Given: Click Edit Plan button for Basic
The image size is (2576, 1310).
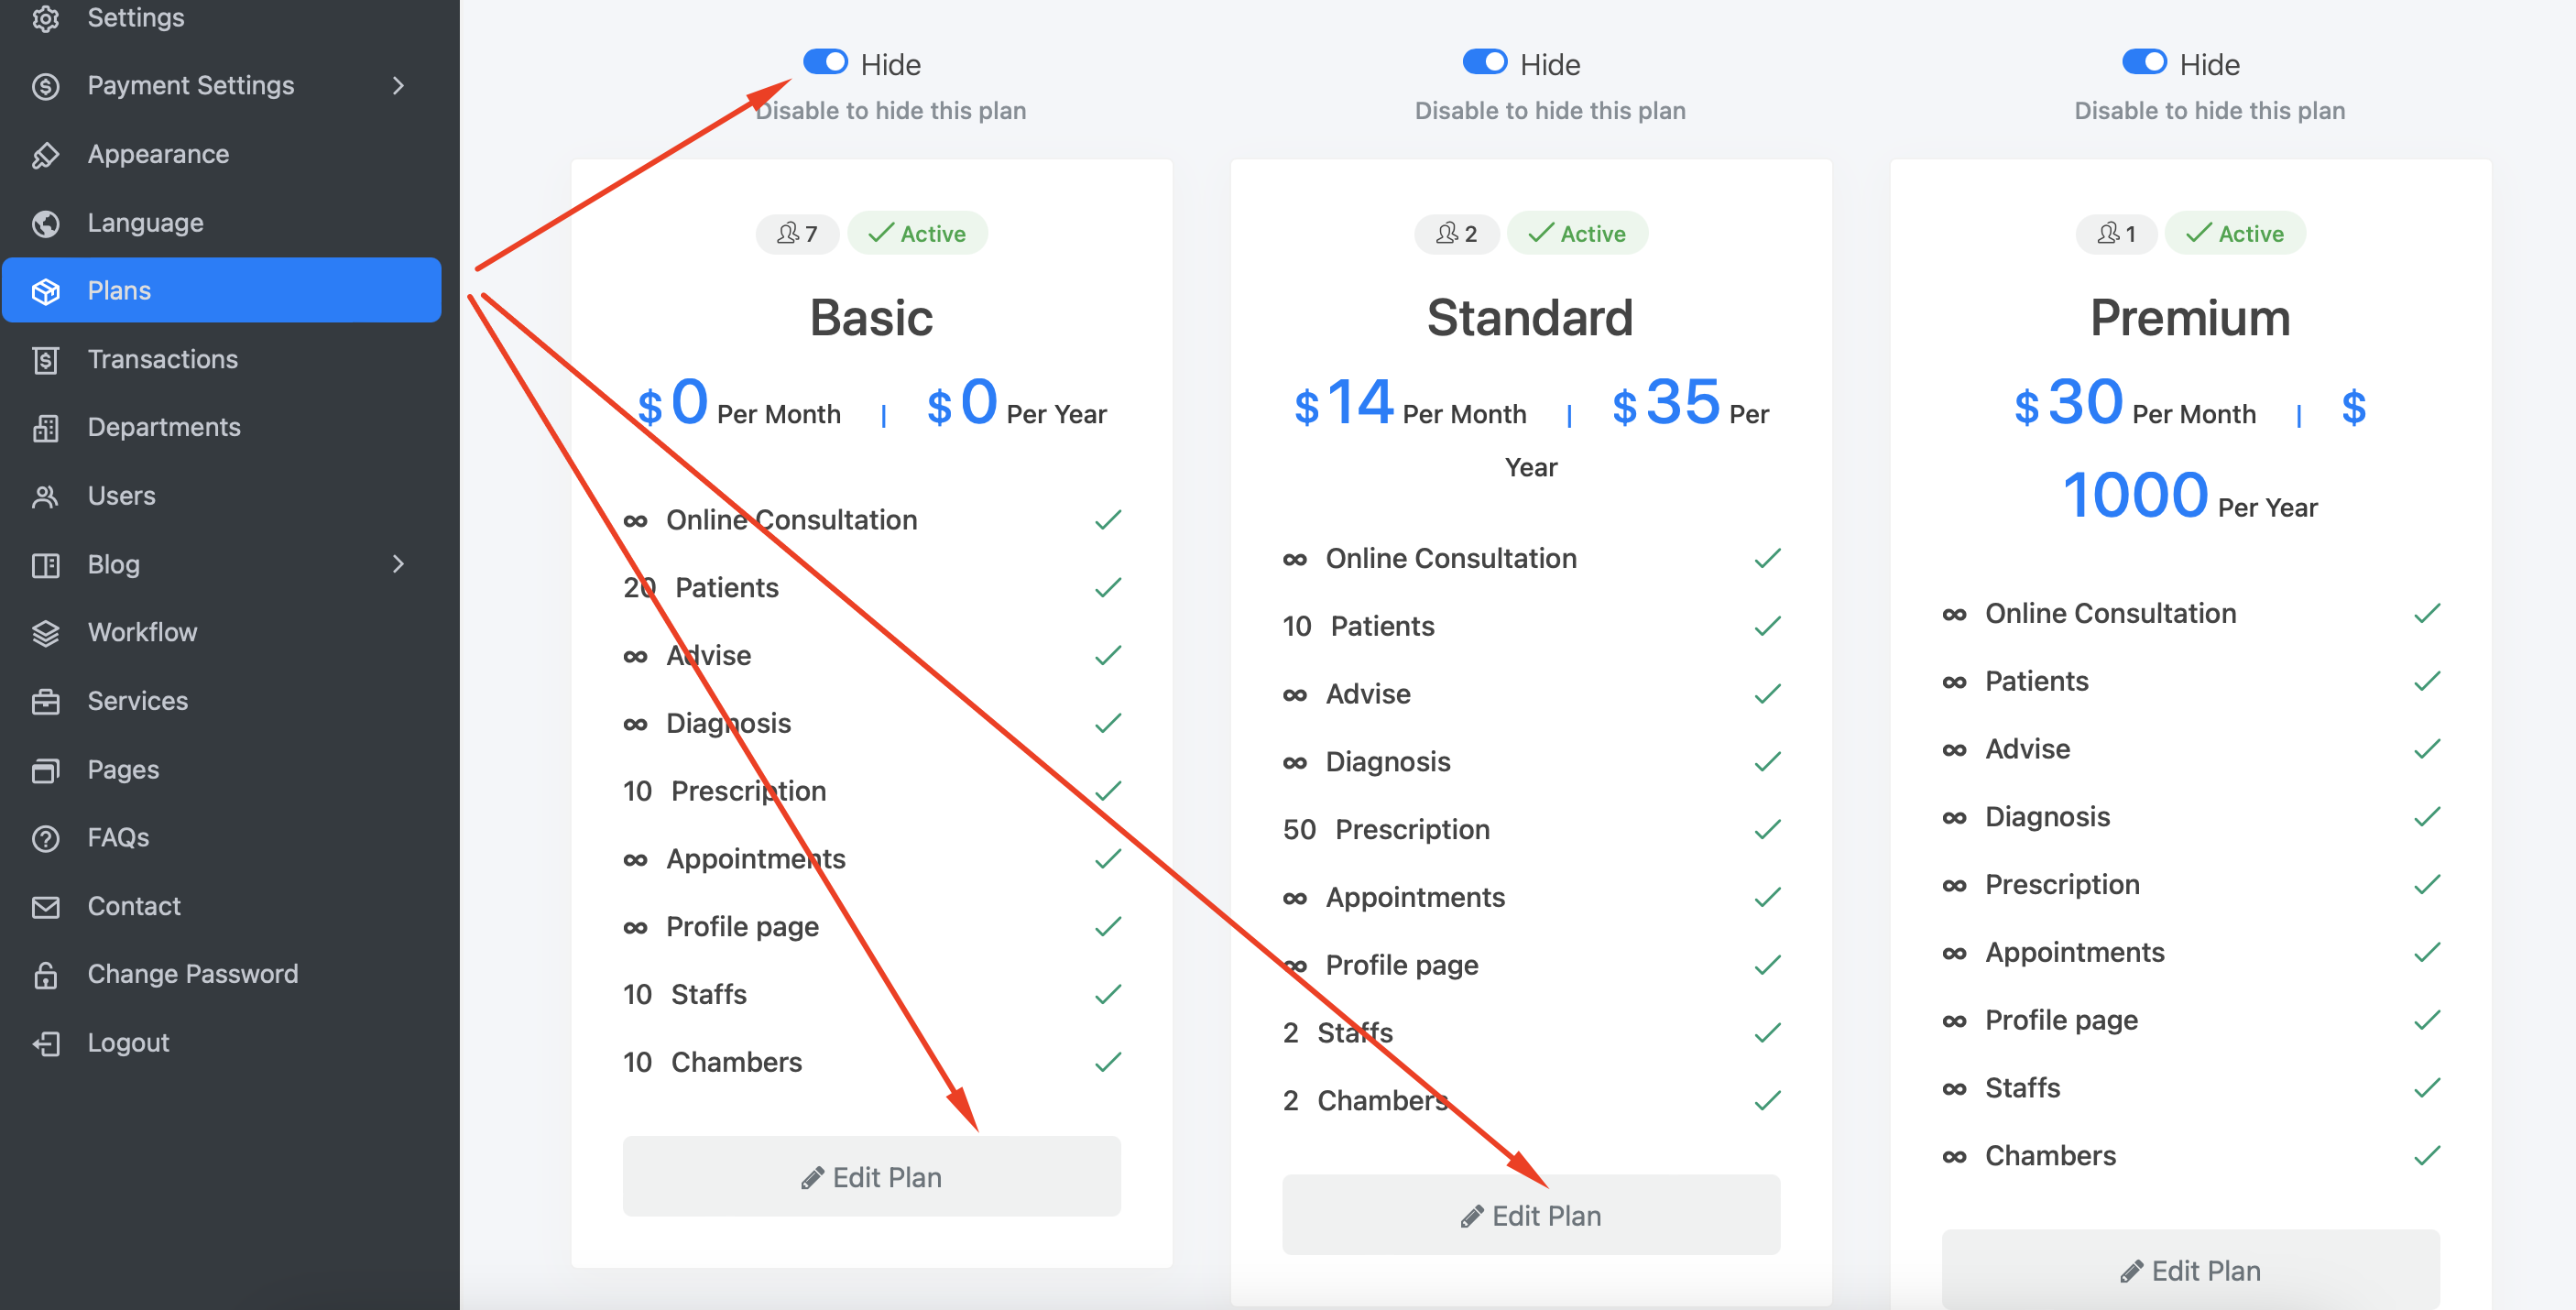Looking at the screenshot, I should tap(871, 1176).
